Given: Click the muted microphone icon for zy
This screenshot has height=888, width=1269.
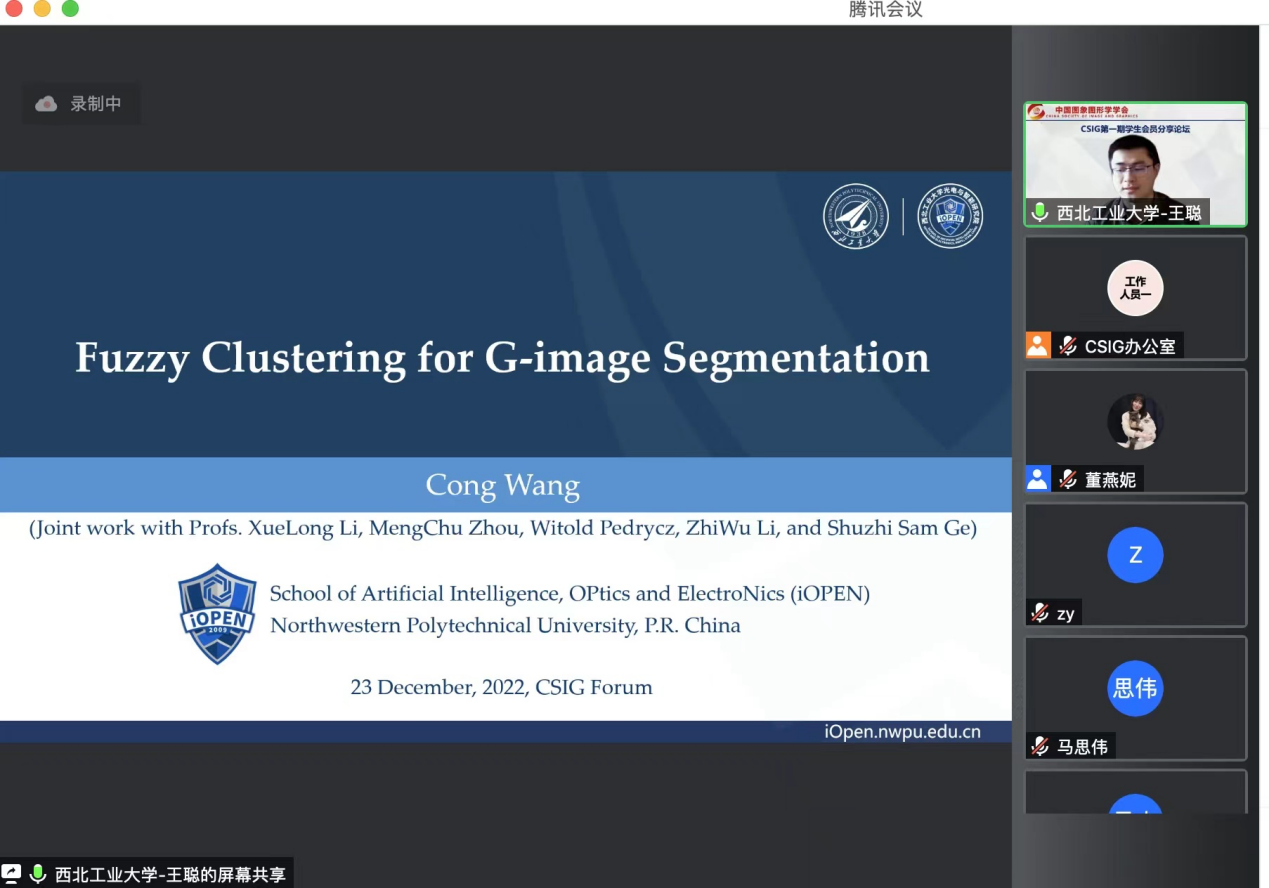Looking at the screenshot, I should (x=1040, y=613).
